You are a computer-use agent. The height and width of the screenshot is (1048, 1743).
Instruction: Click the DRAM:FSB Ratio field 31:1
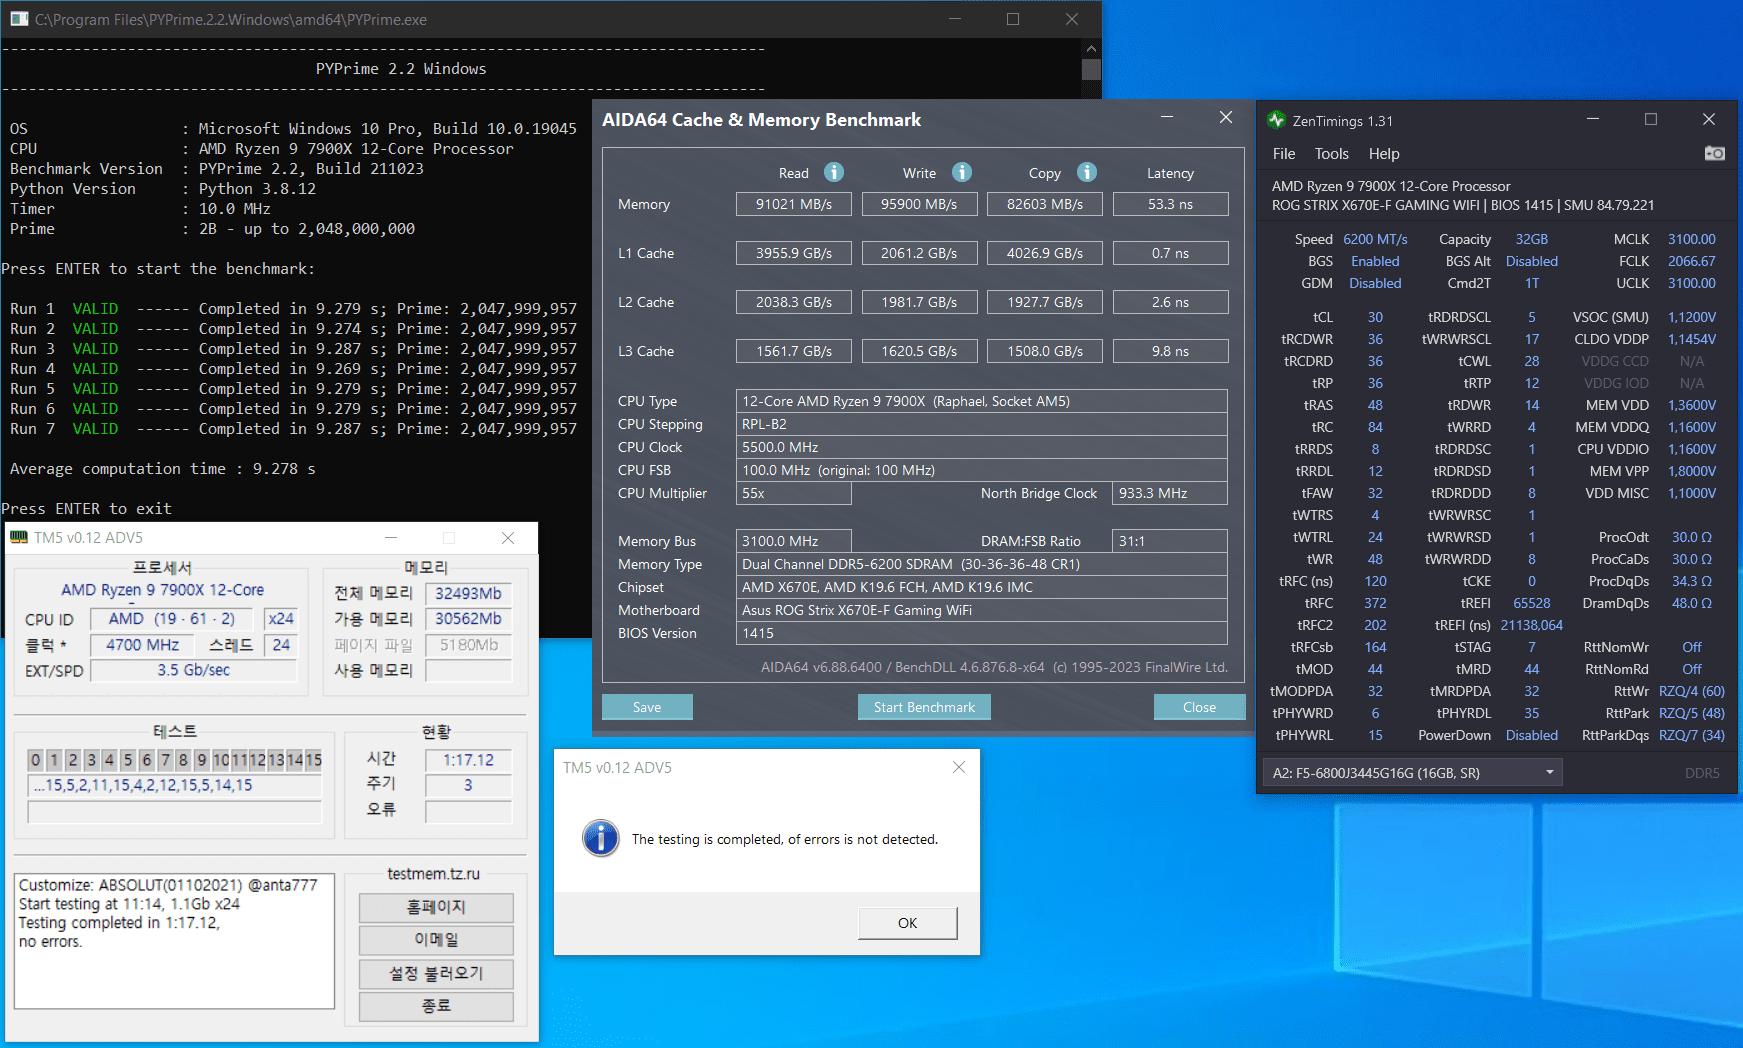[x=1170, y=541]
